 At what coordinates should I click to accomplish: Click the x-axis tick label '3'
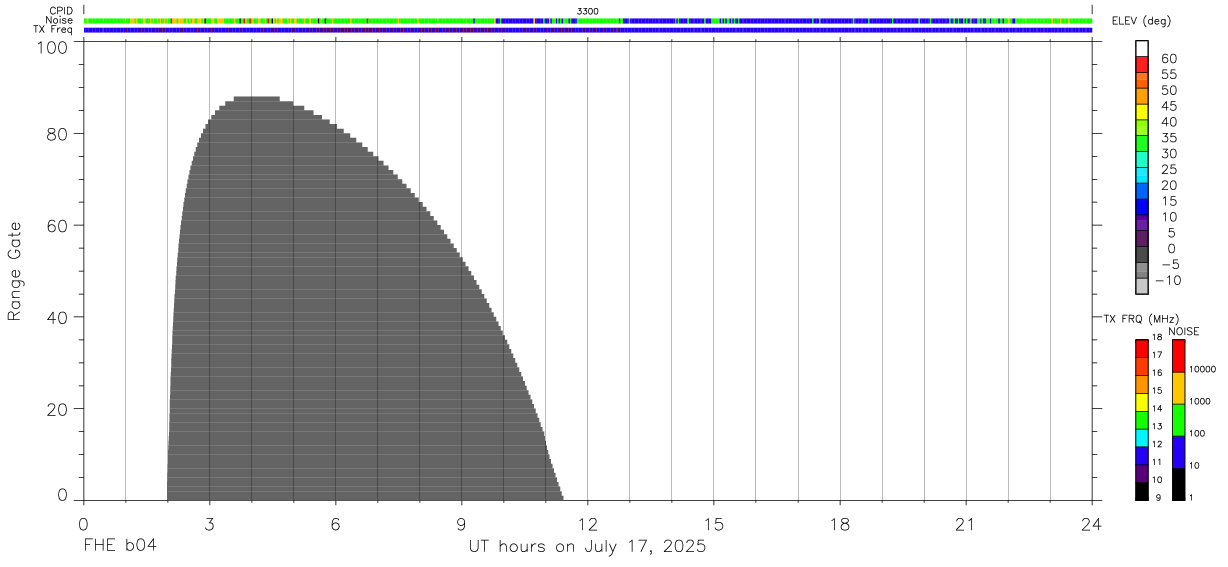click(209, 524)
